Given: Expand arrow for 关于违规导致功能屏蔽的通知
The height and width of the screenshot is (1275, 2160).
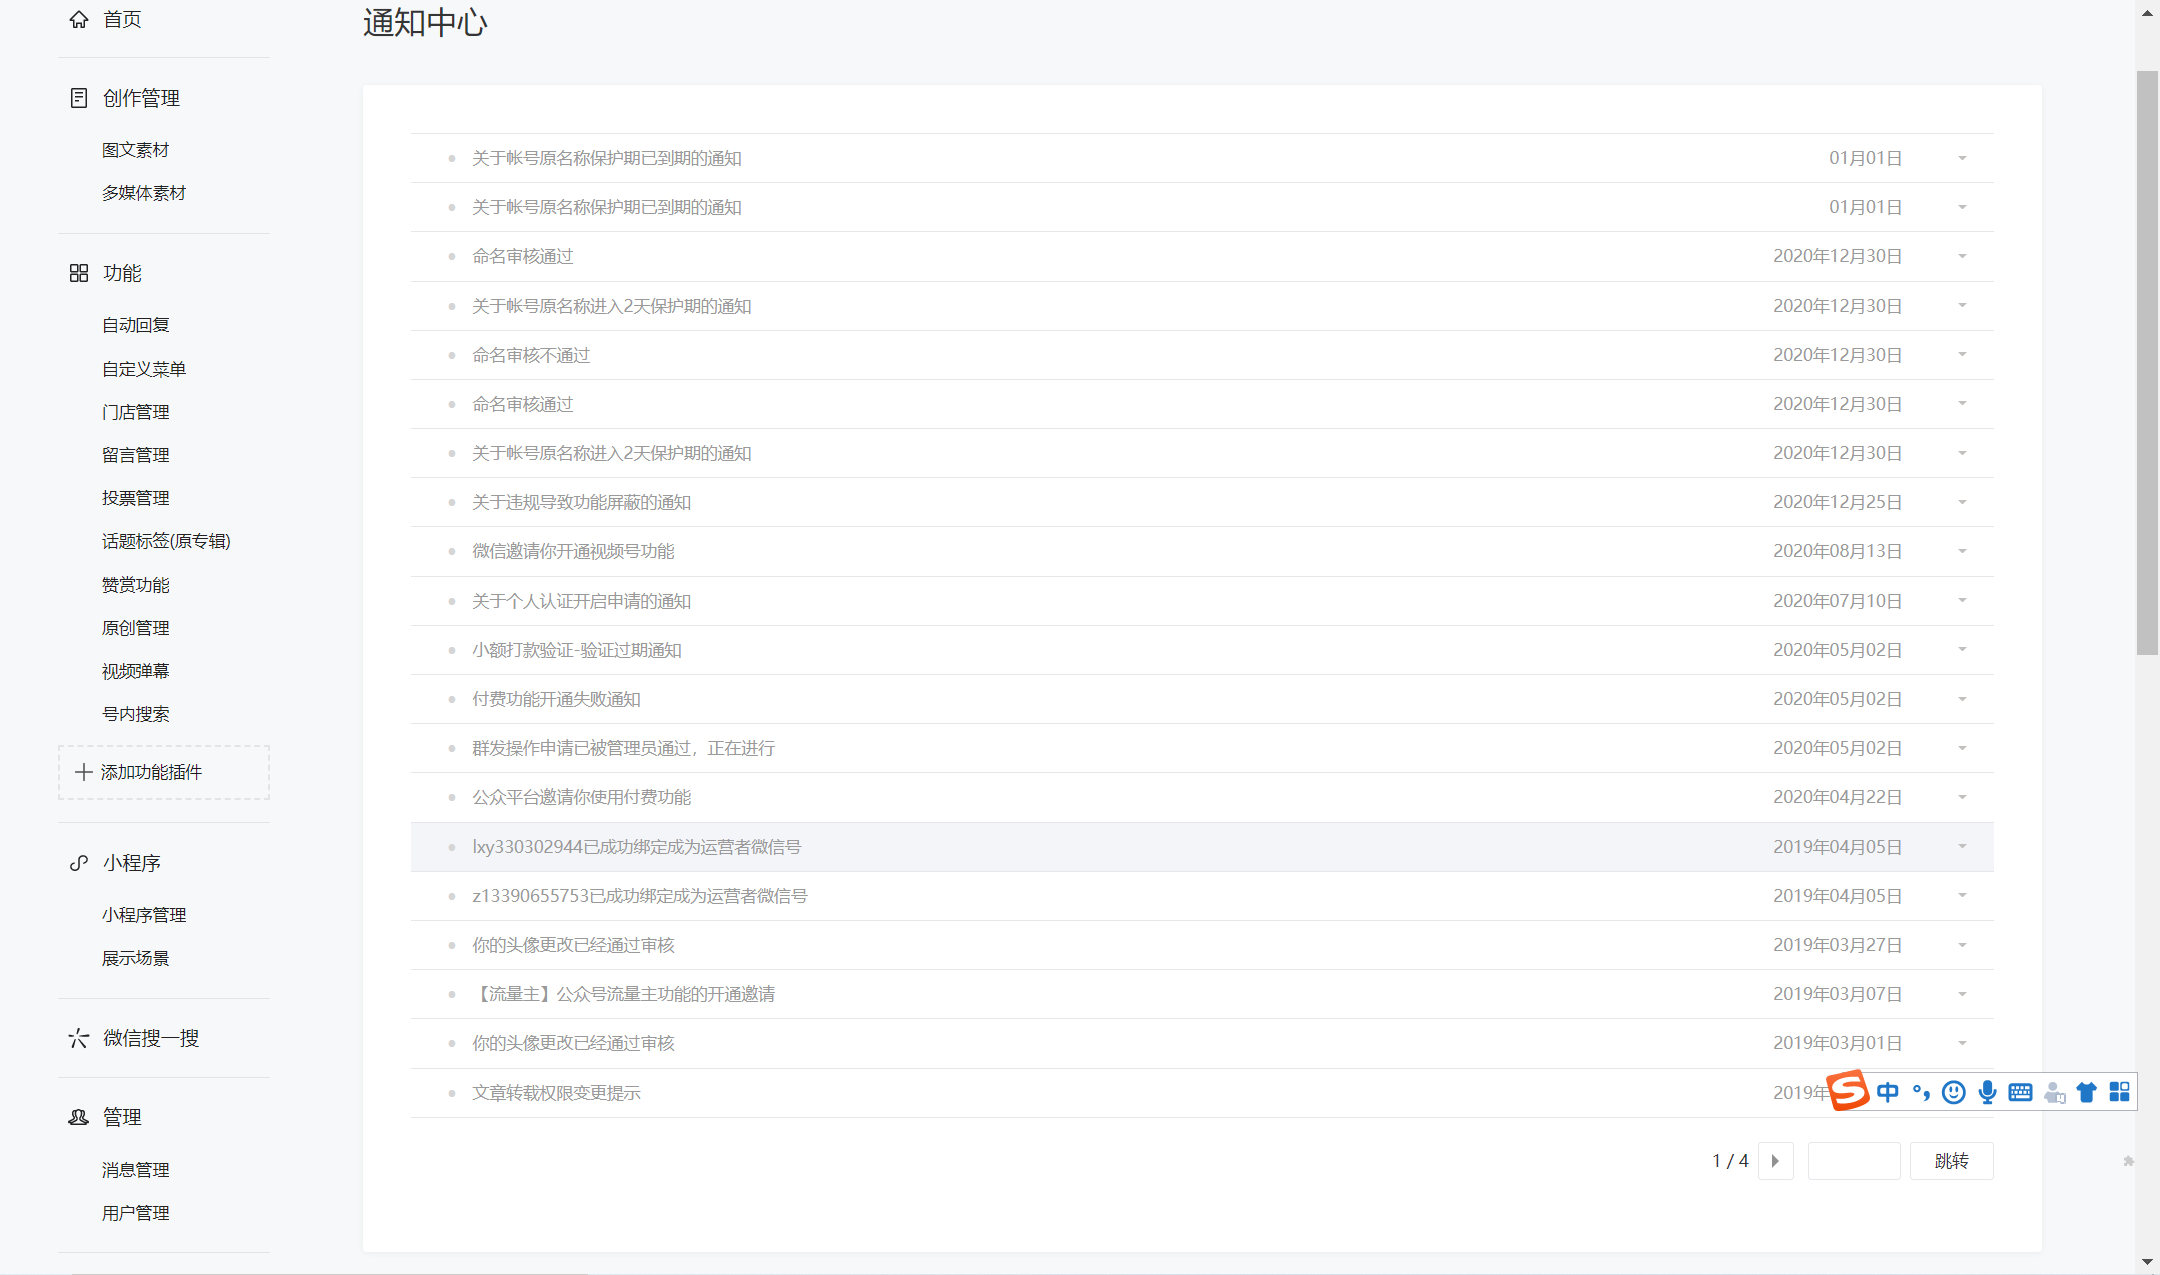Looking at the screenshot, I should click(x=1962, y=502).
